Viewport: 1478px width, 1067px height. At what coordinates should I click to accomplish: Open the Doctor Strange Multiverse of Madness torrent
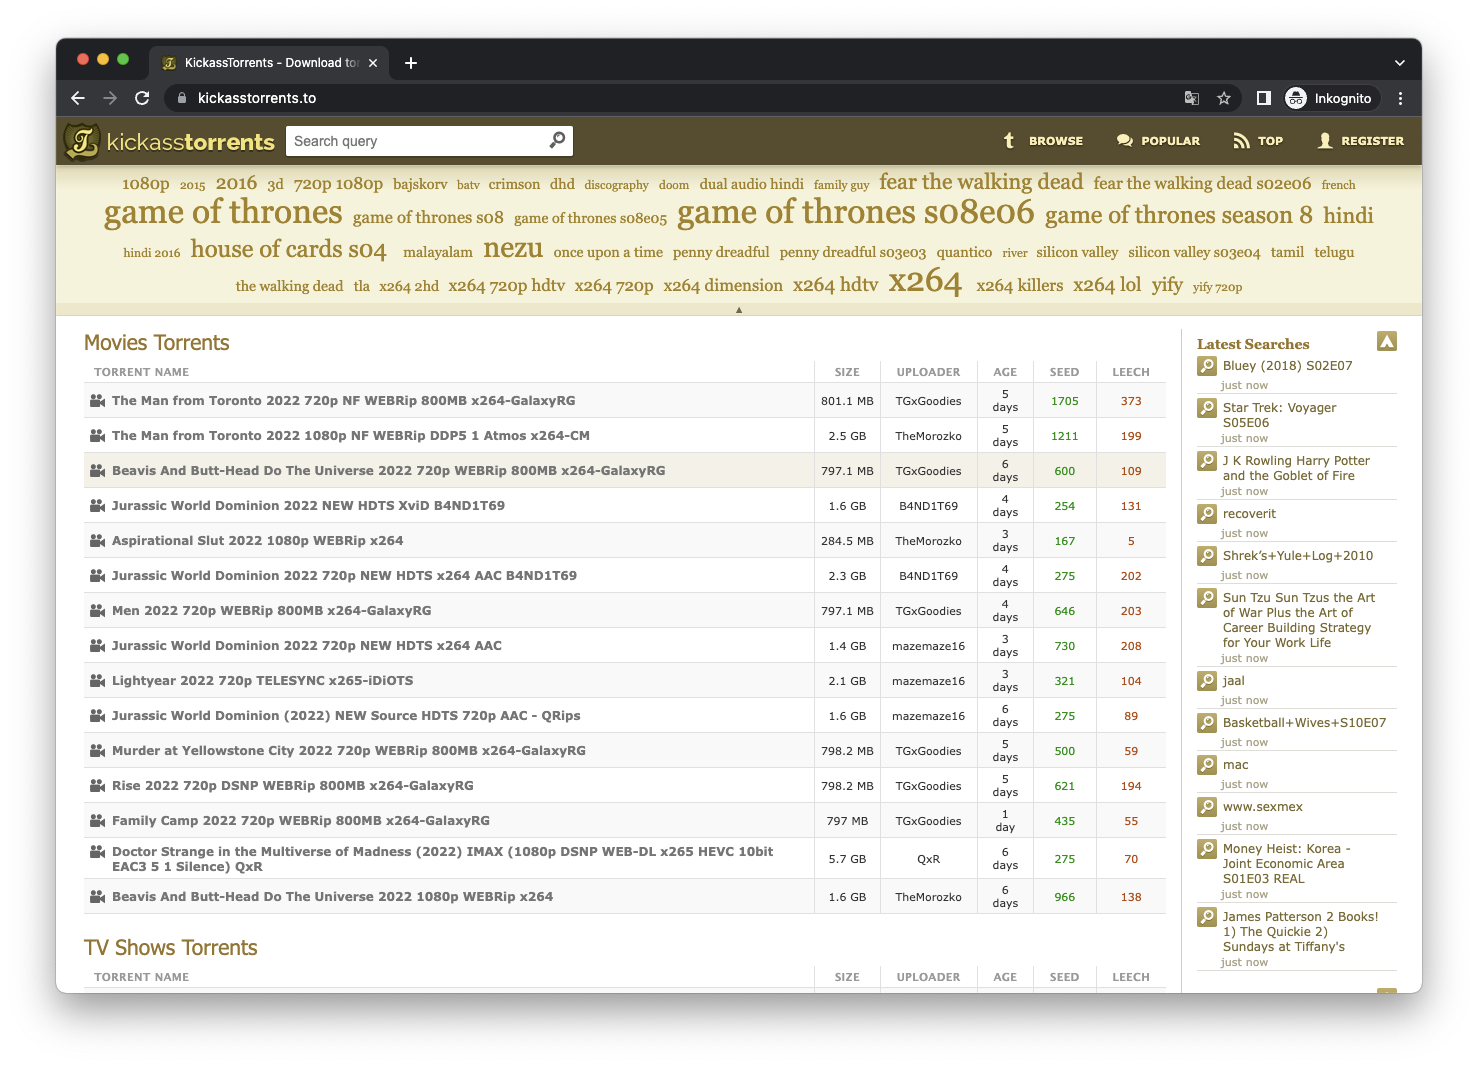442,859
